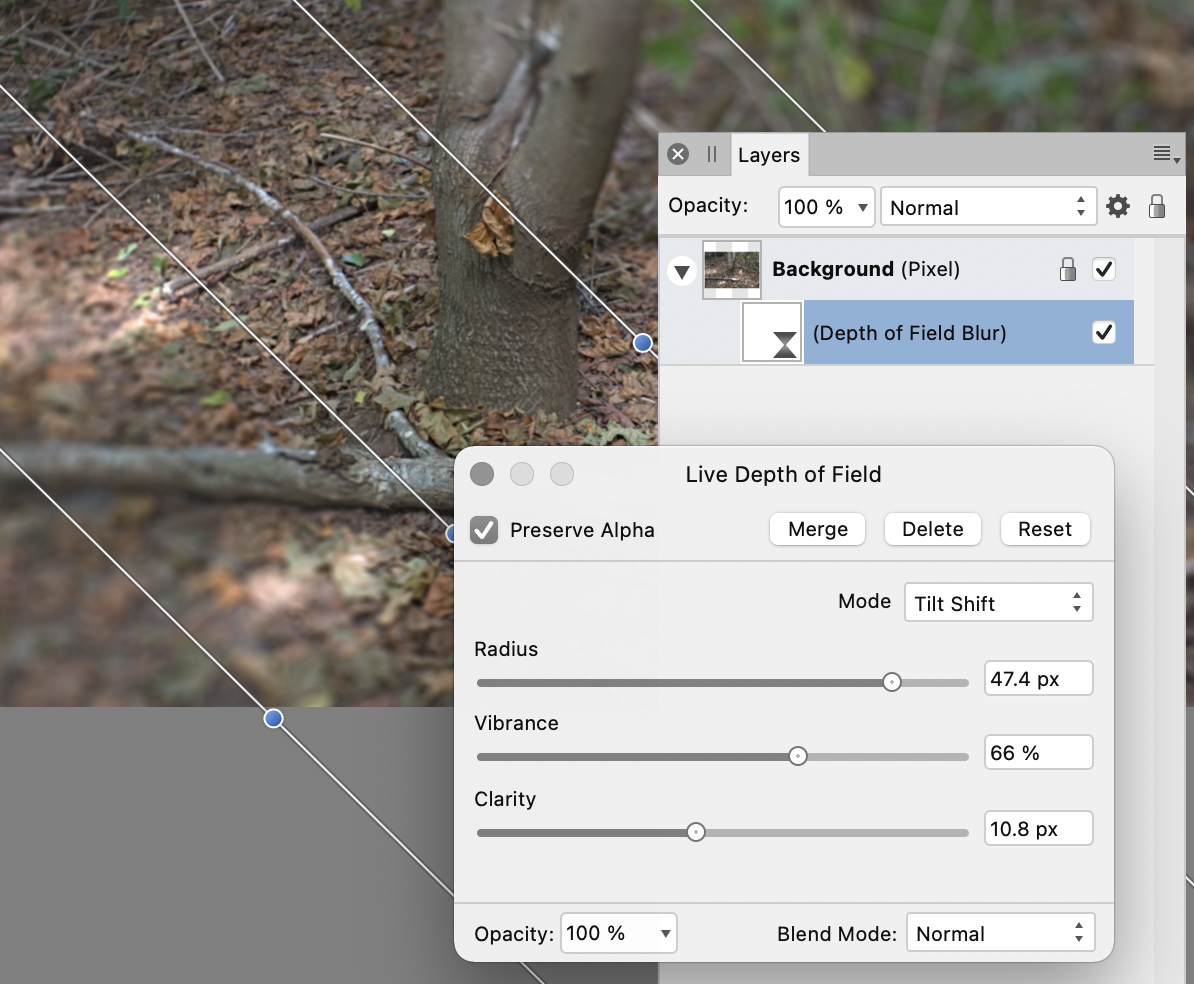Open the Mode dropdown showing Tilt Shift
Image resolution: width=1194 pixels, height=984 pixels.
coord(997,602)
